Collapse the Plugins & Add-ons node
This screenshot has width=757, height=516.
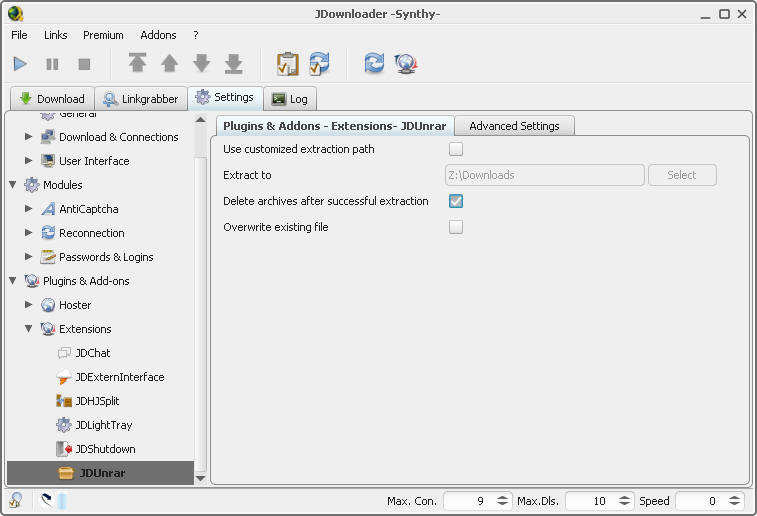(13, 280)
